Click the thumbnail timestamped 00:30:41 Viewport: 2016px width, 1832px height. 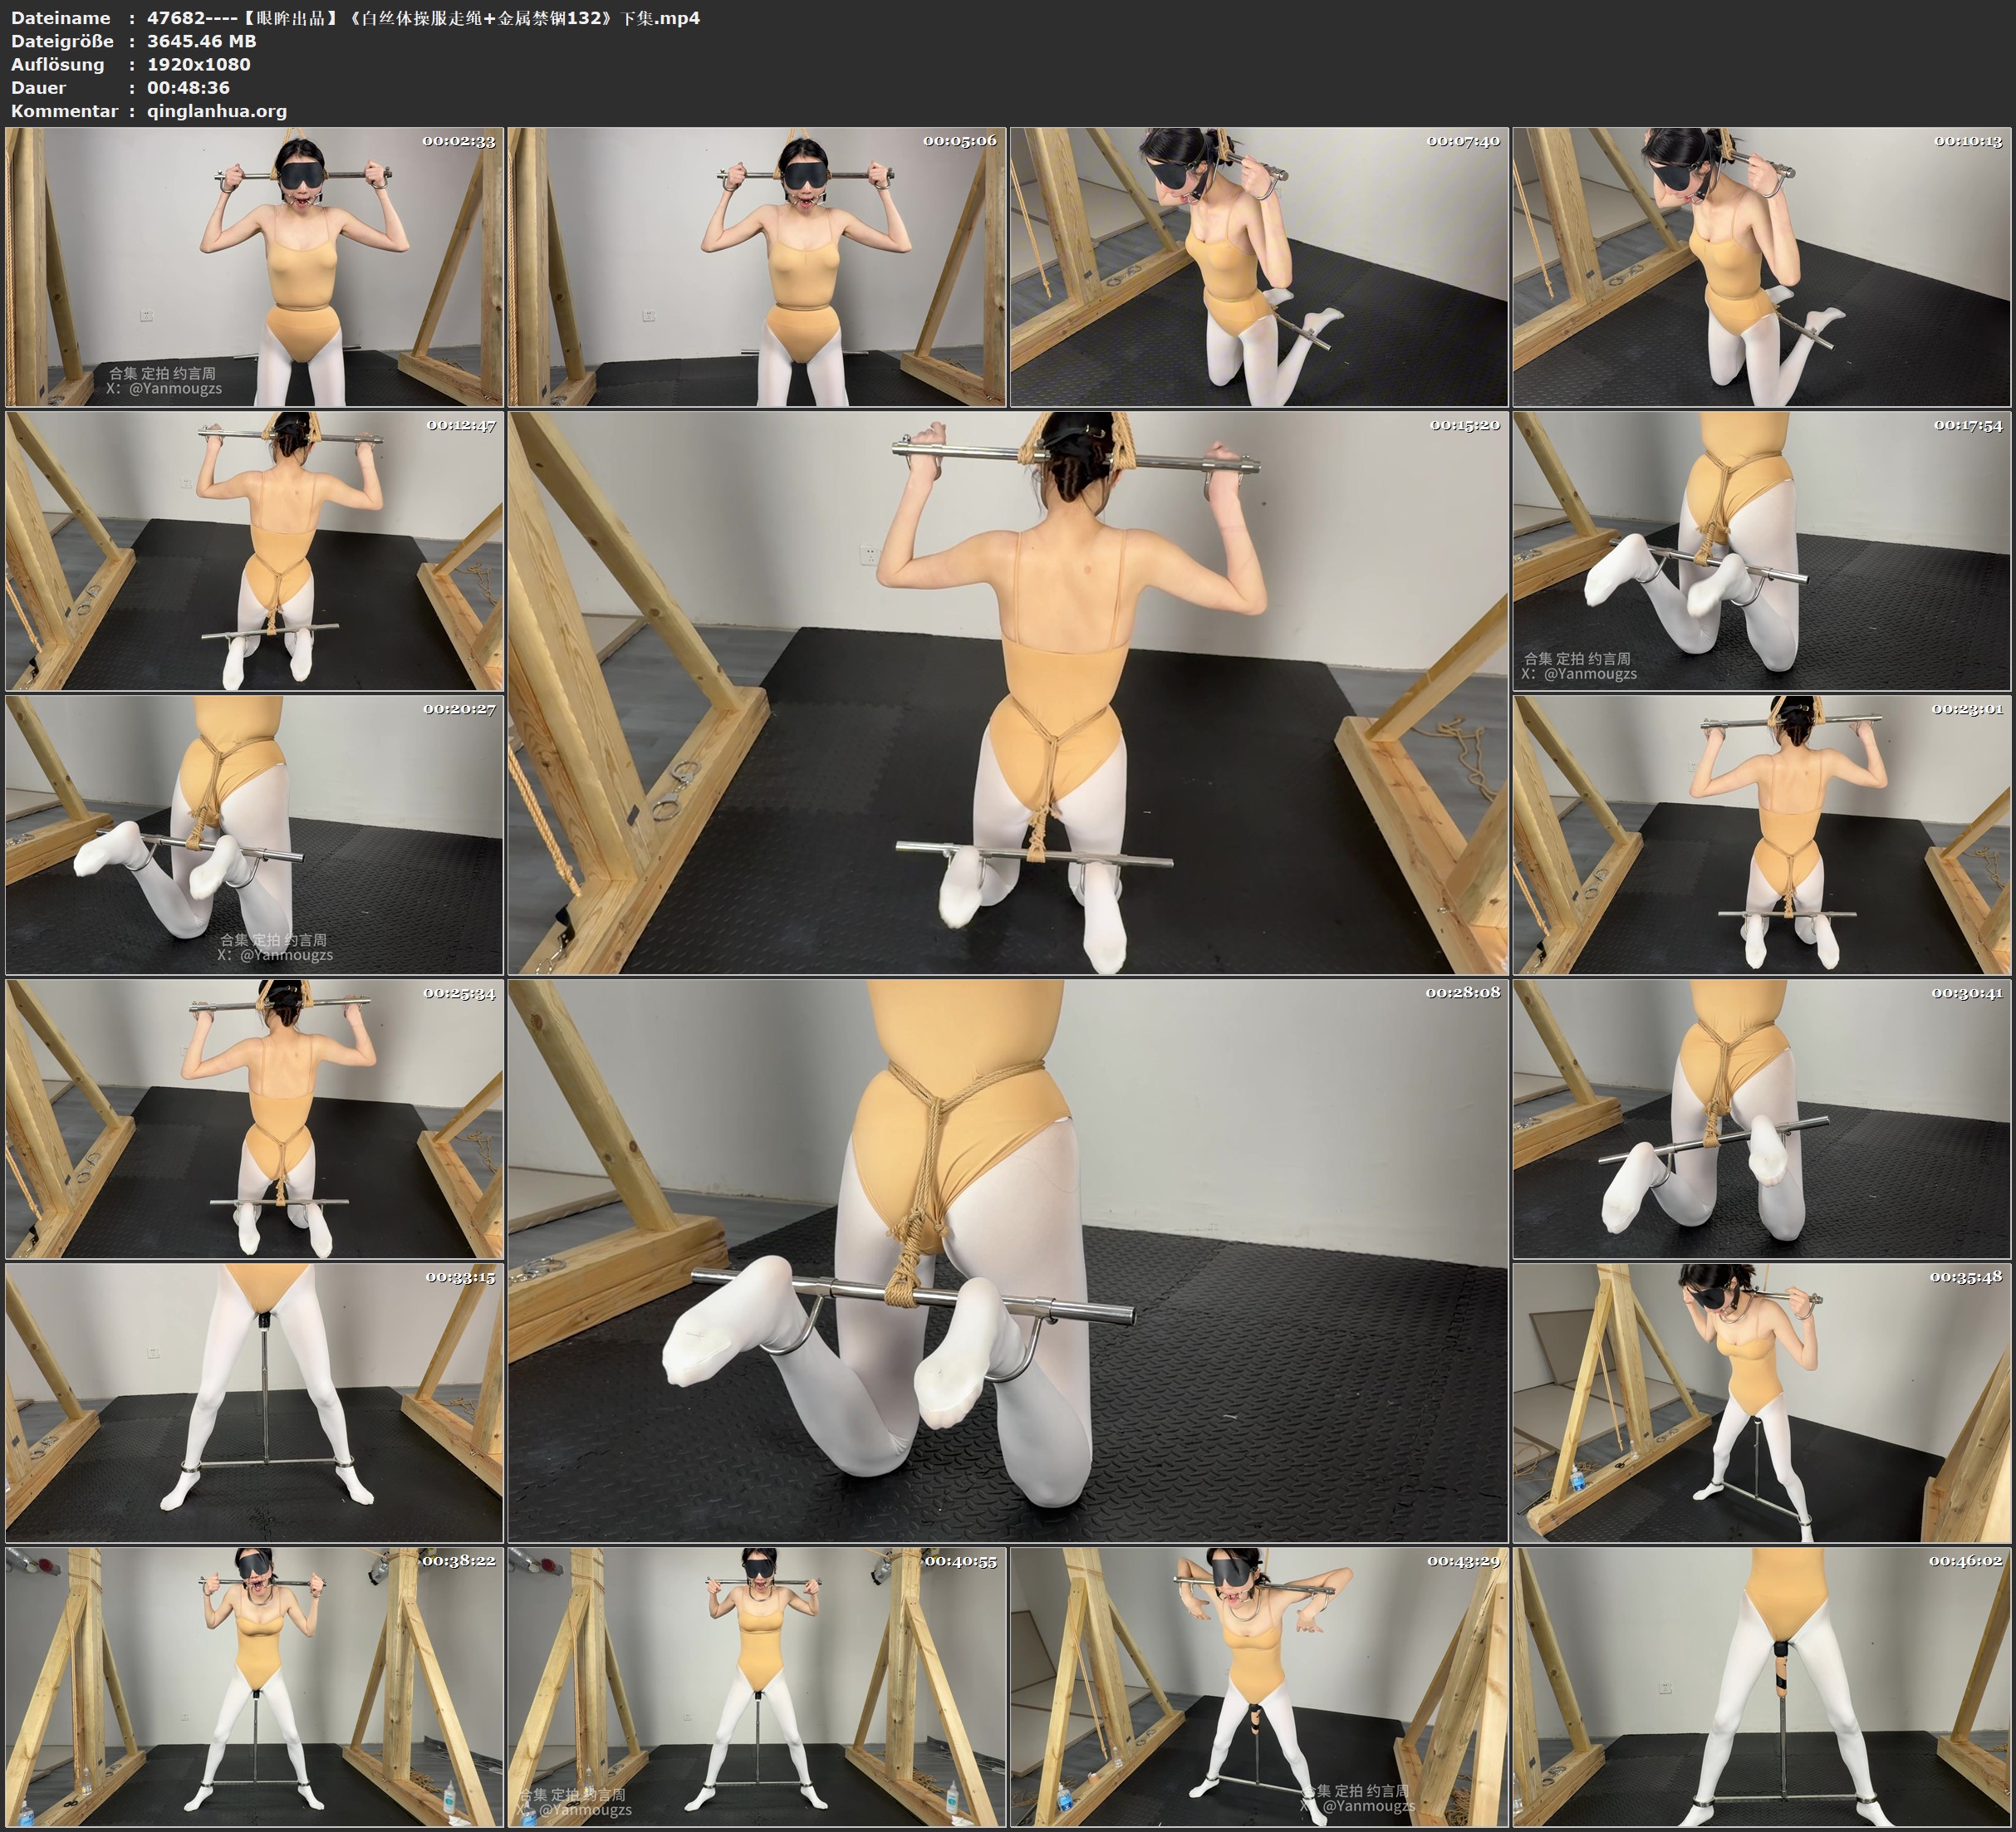click(x=1761, y=1119)
